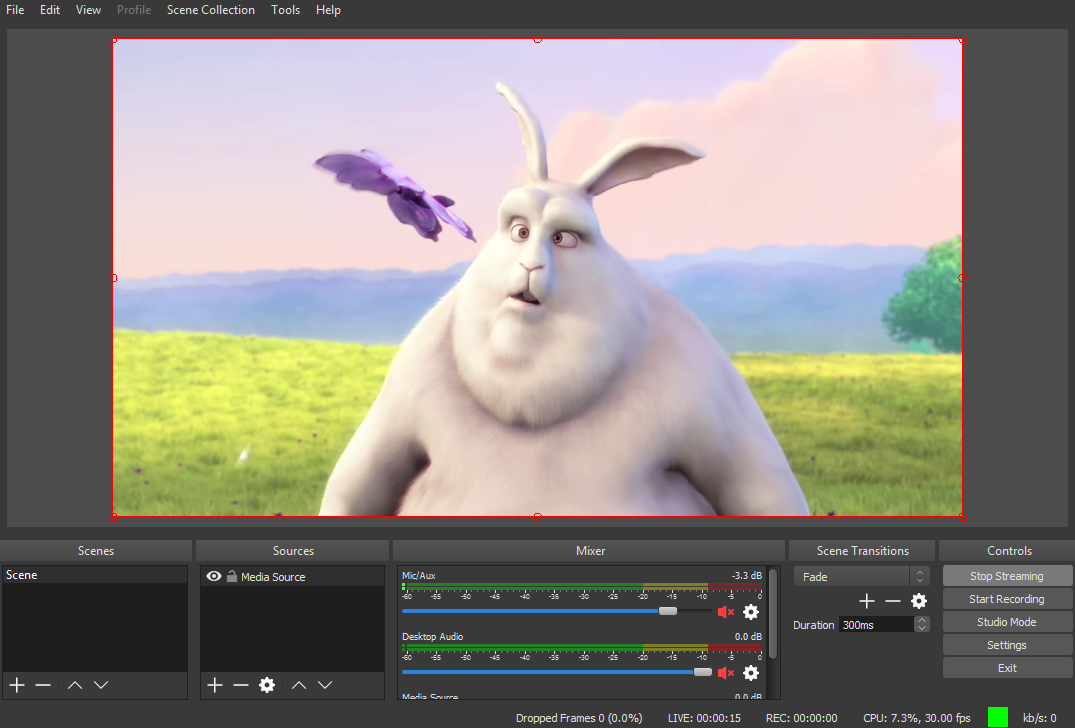Open the Scene Collection menu

210,10
